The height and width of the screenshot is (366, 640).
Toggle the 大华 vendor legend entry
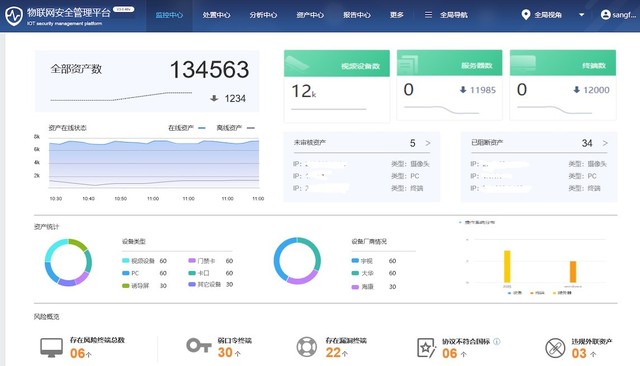point(373,273)
